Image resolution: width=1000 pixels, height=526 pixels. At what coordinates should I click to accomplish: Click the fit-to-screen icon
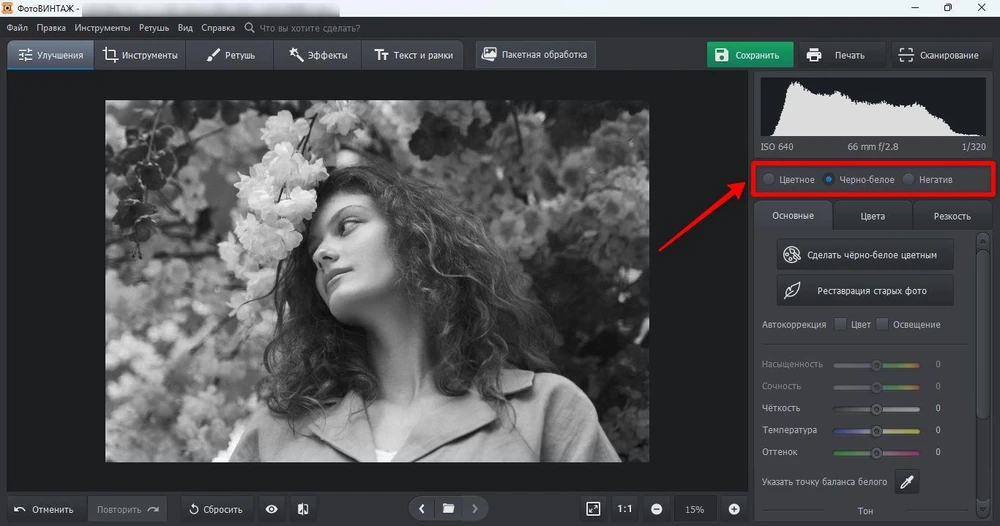coord(593,509)
